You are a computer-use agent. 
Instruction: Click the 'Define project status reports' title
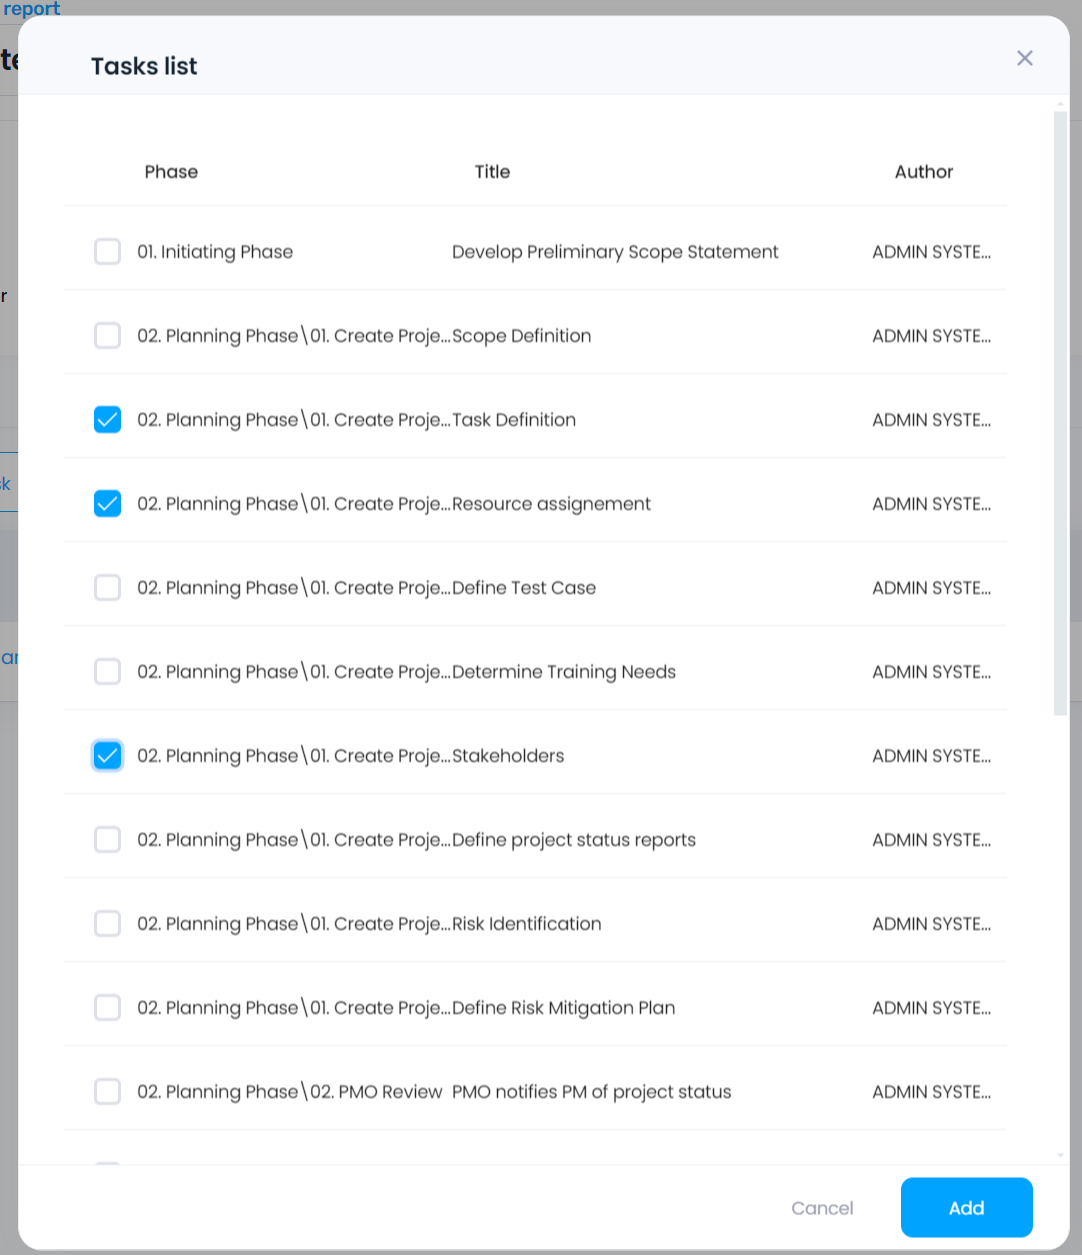click(x=574, y=840)
